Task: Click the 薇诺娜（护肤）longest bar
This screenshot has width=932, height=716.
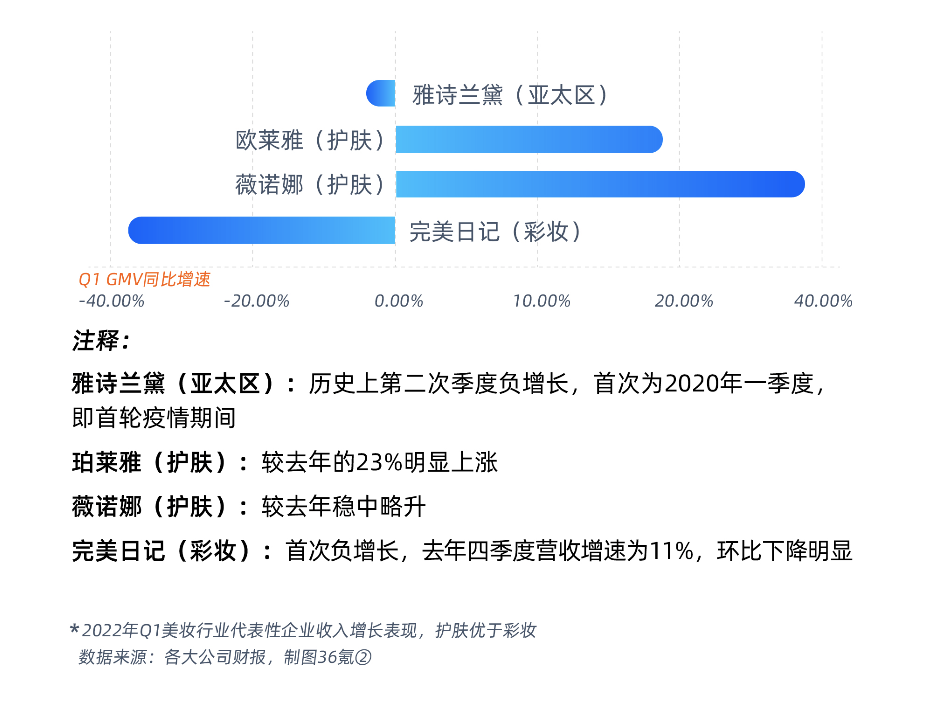Action: click(600, 184)
